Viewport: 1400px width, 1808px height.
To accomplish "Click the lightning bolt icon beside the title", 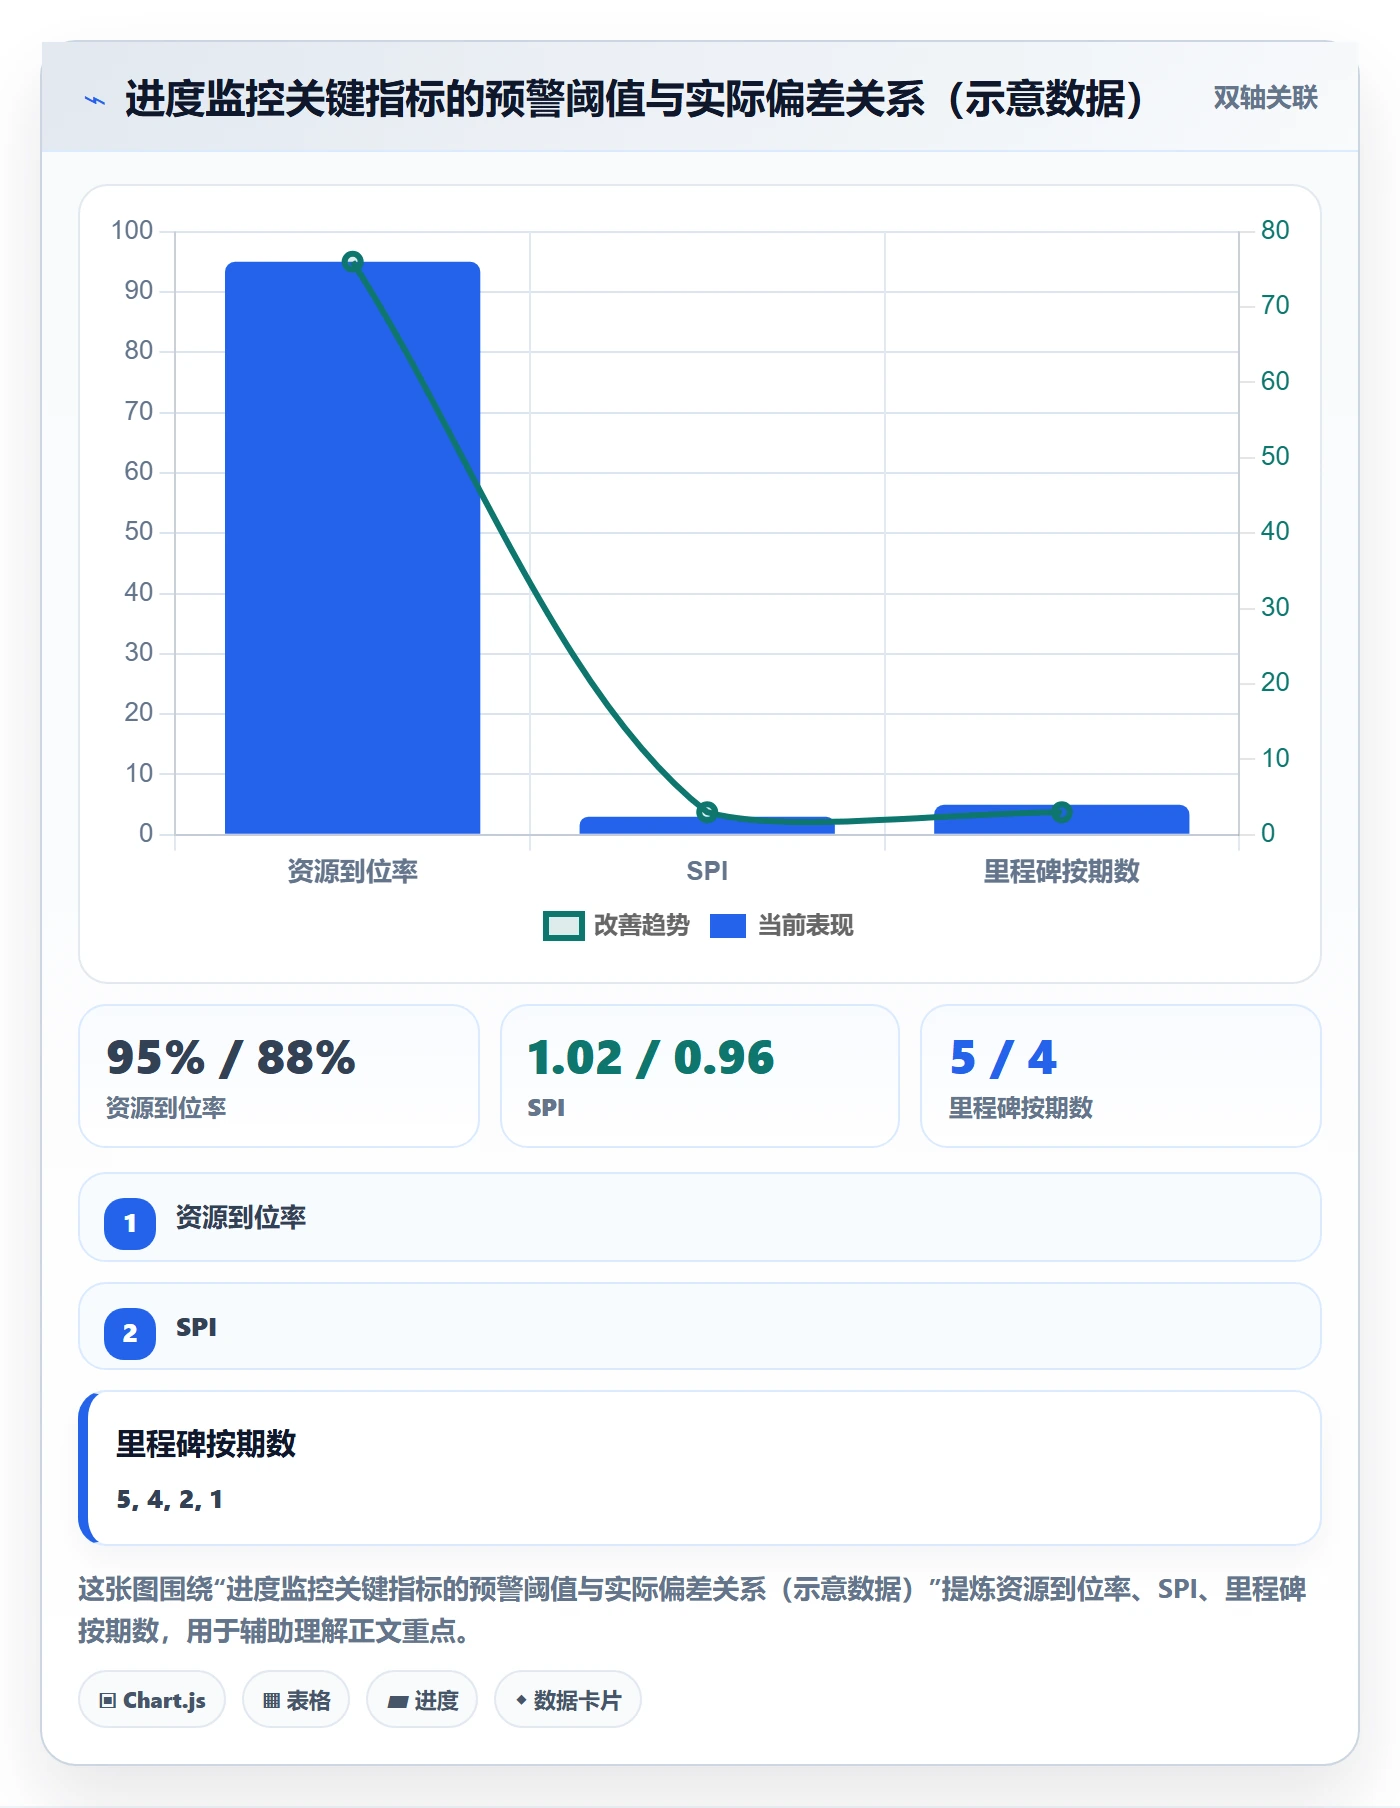I will 95,100.
